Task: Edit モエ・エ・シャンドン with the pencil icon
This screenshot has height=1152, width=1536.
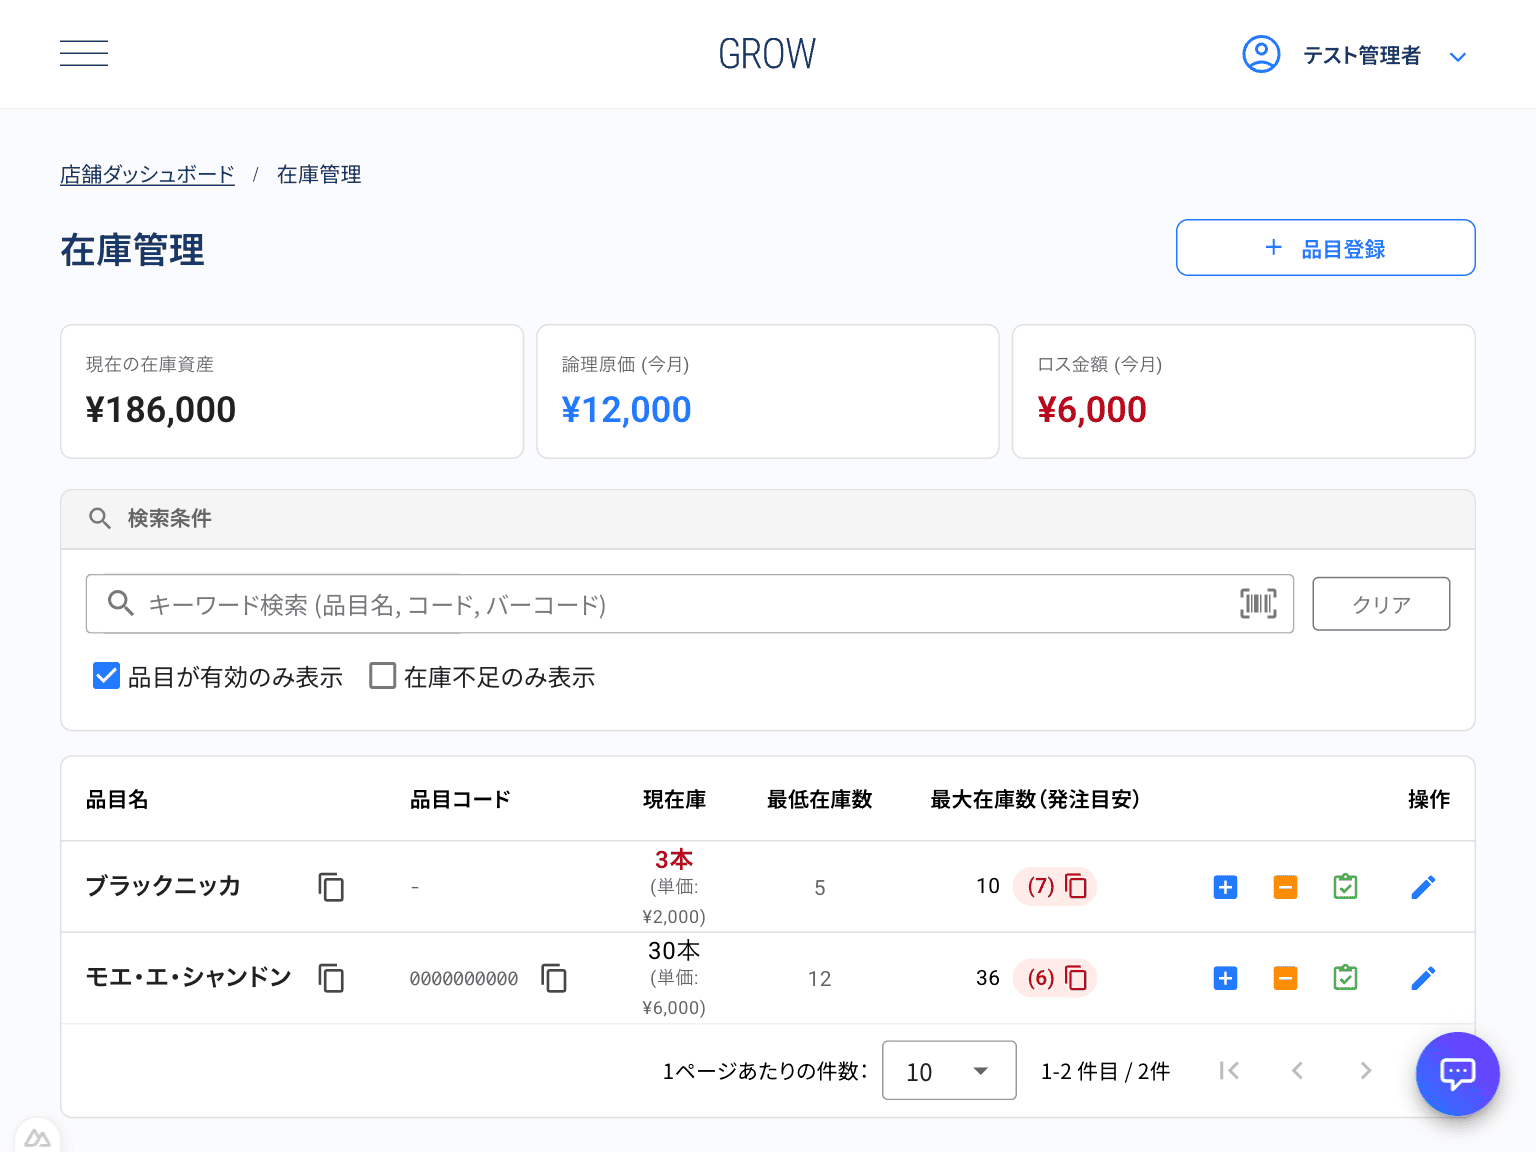Action: coord(1423,978)
